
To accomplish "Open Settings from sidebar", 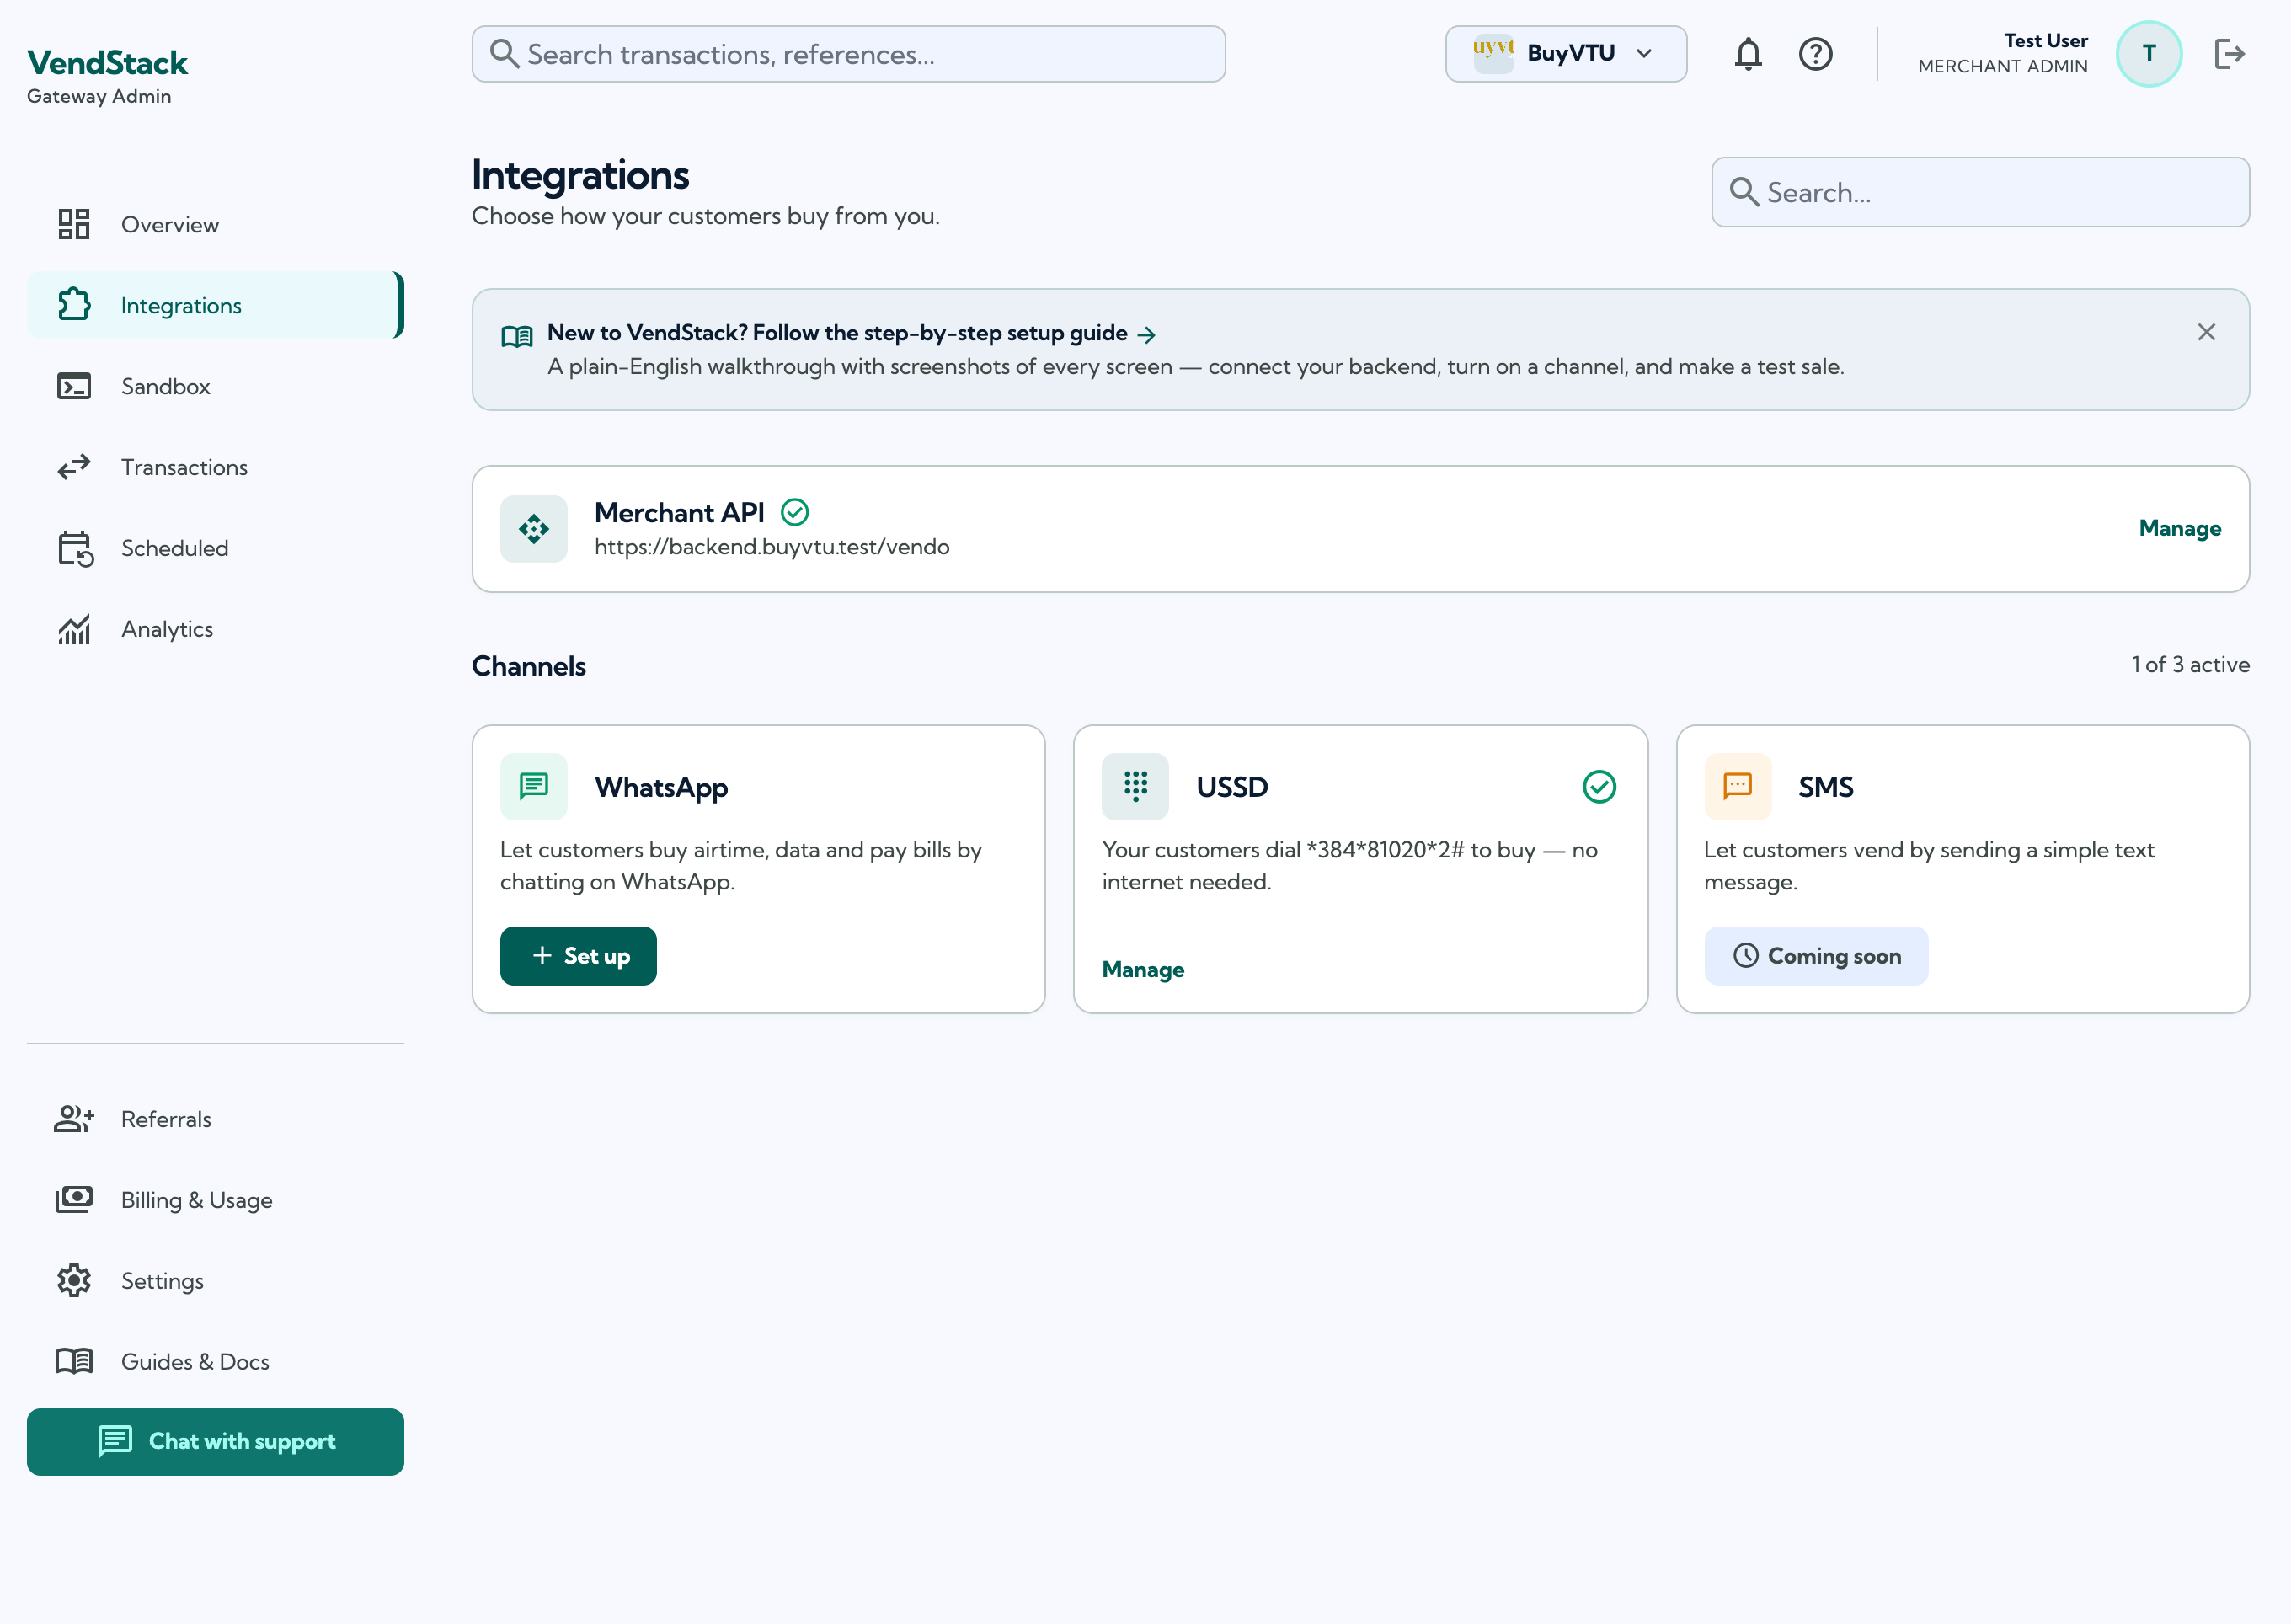I will click(215, 1281).
